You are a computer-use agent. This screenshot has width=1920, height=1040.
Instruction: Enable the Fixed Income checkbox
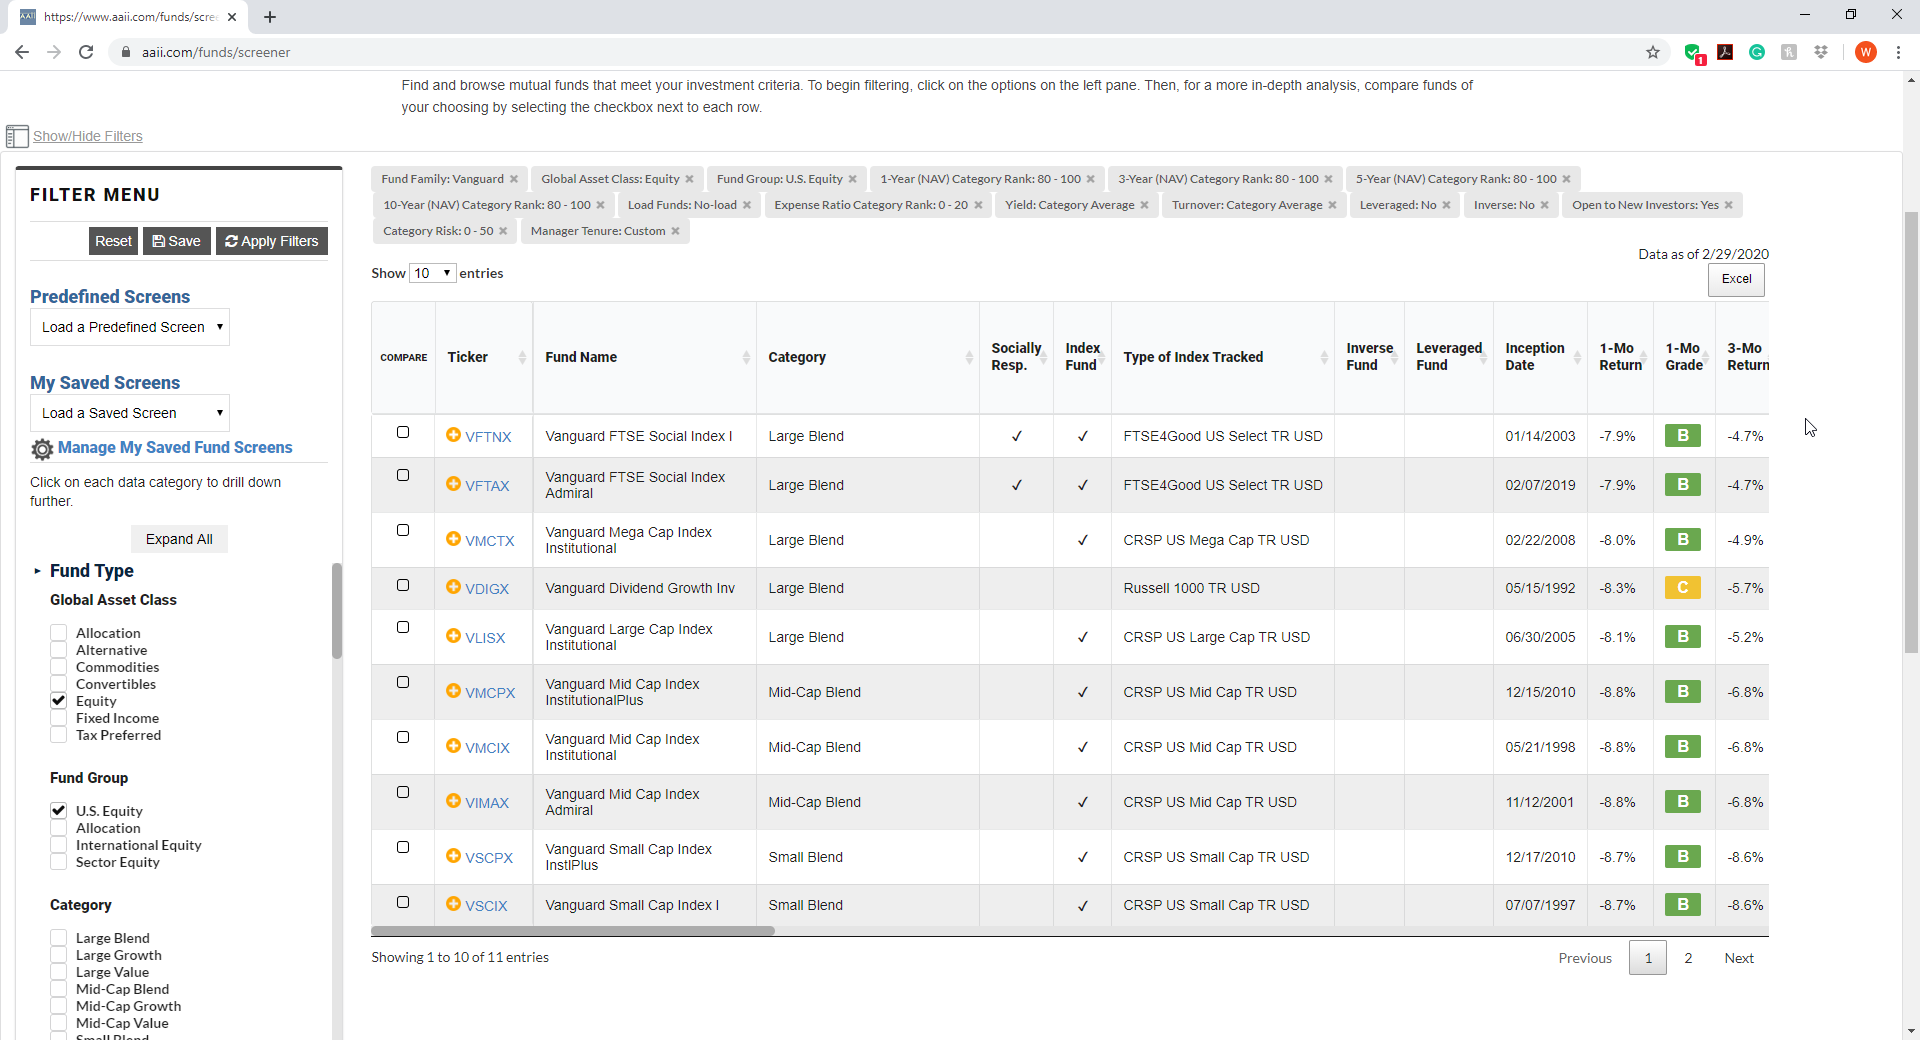(x=59, y=718)
